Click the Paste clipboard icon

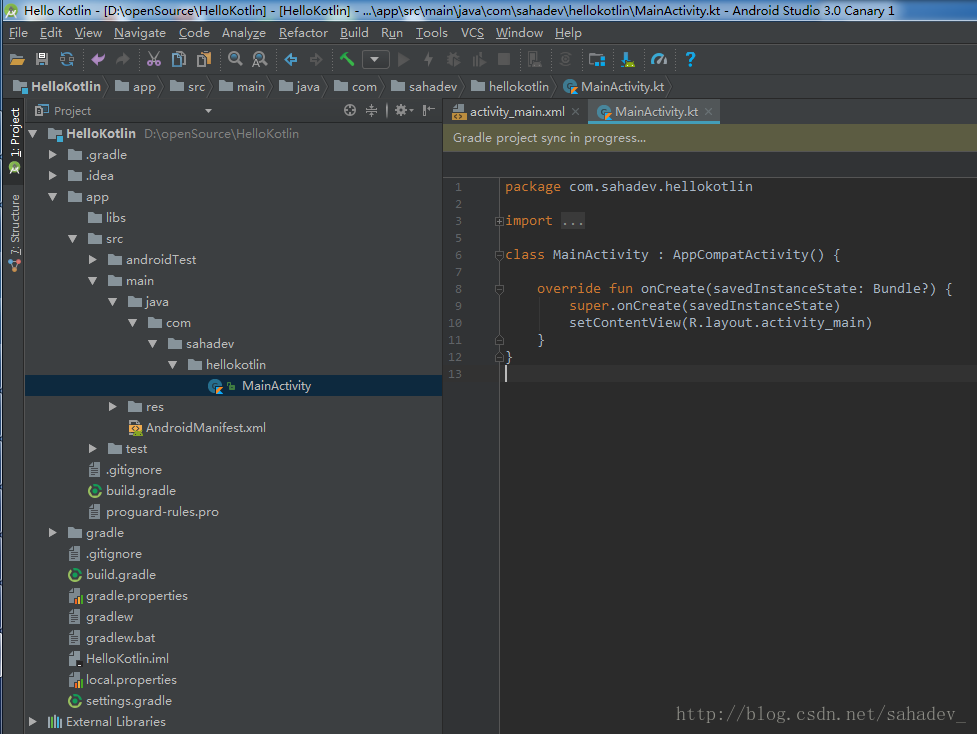point(204,60)
